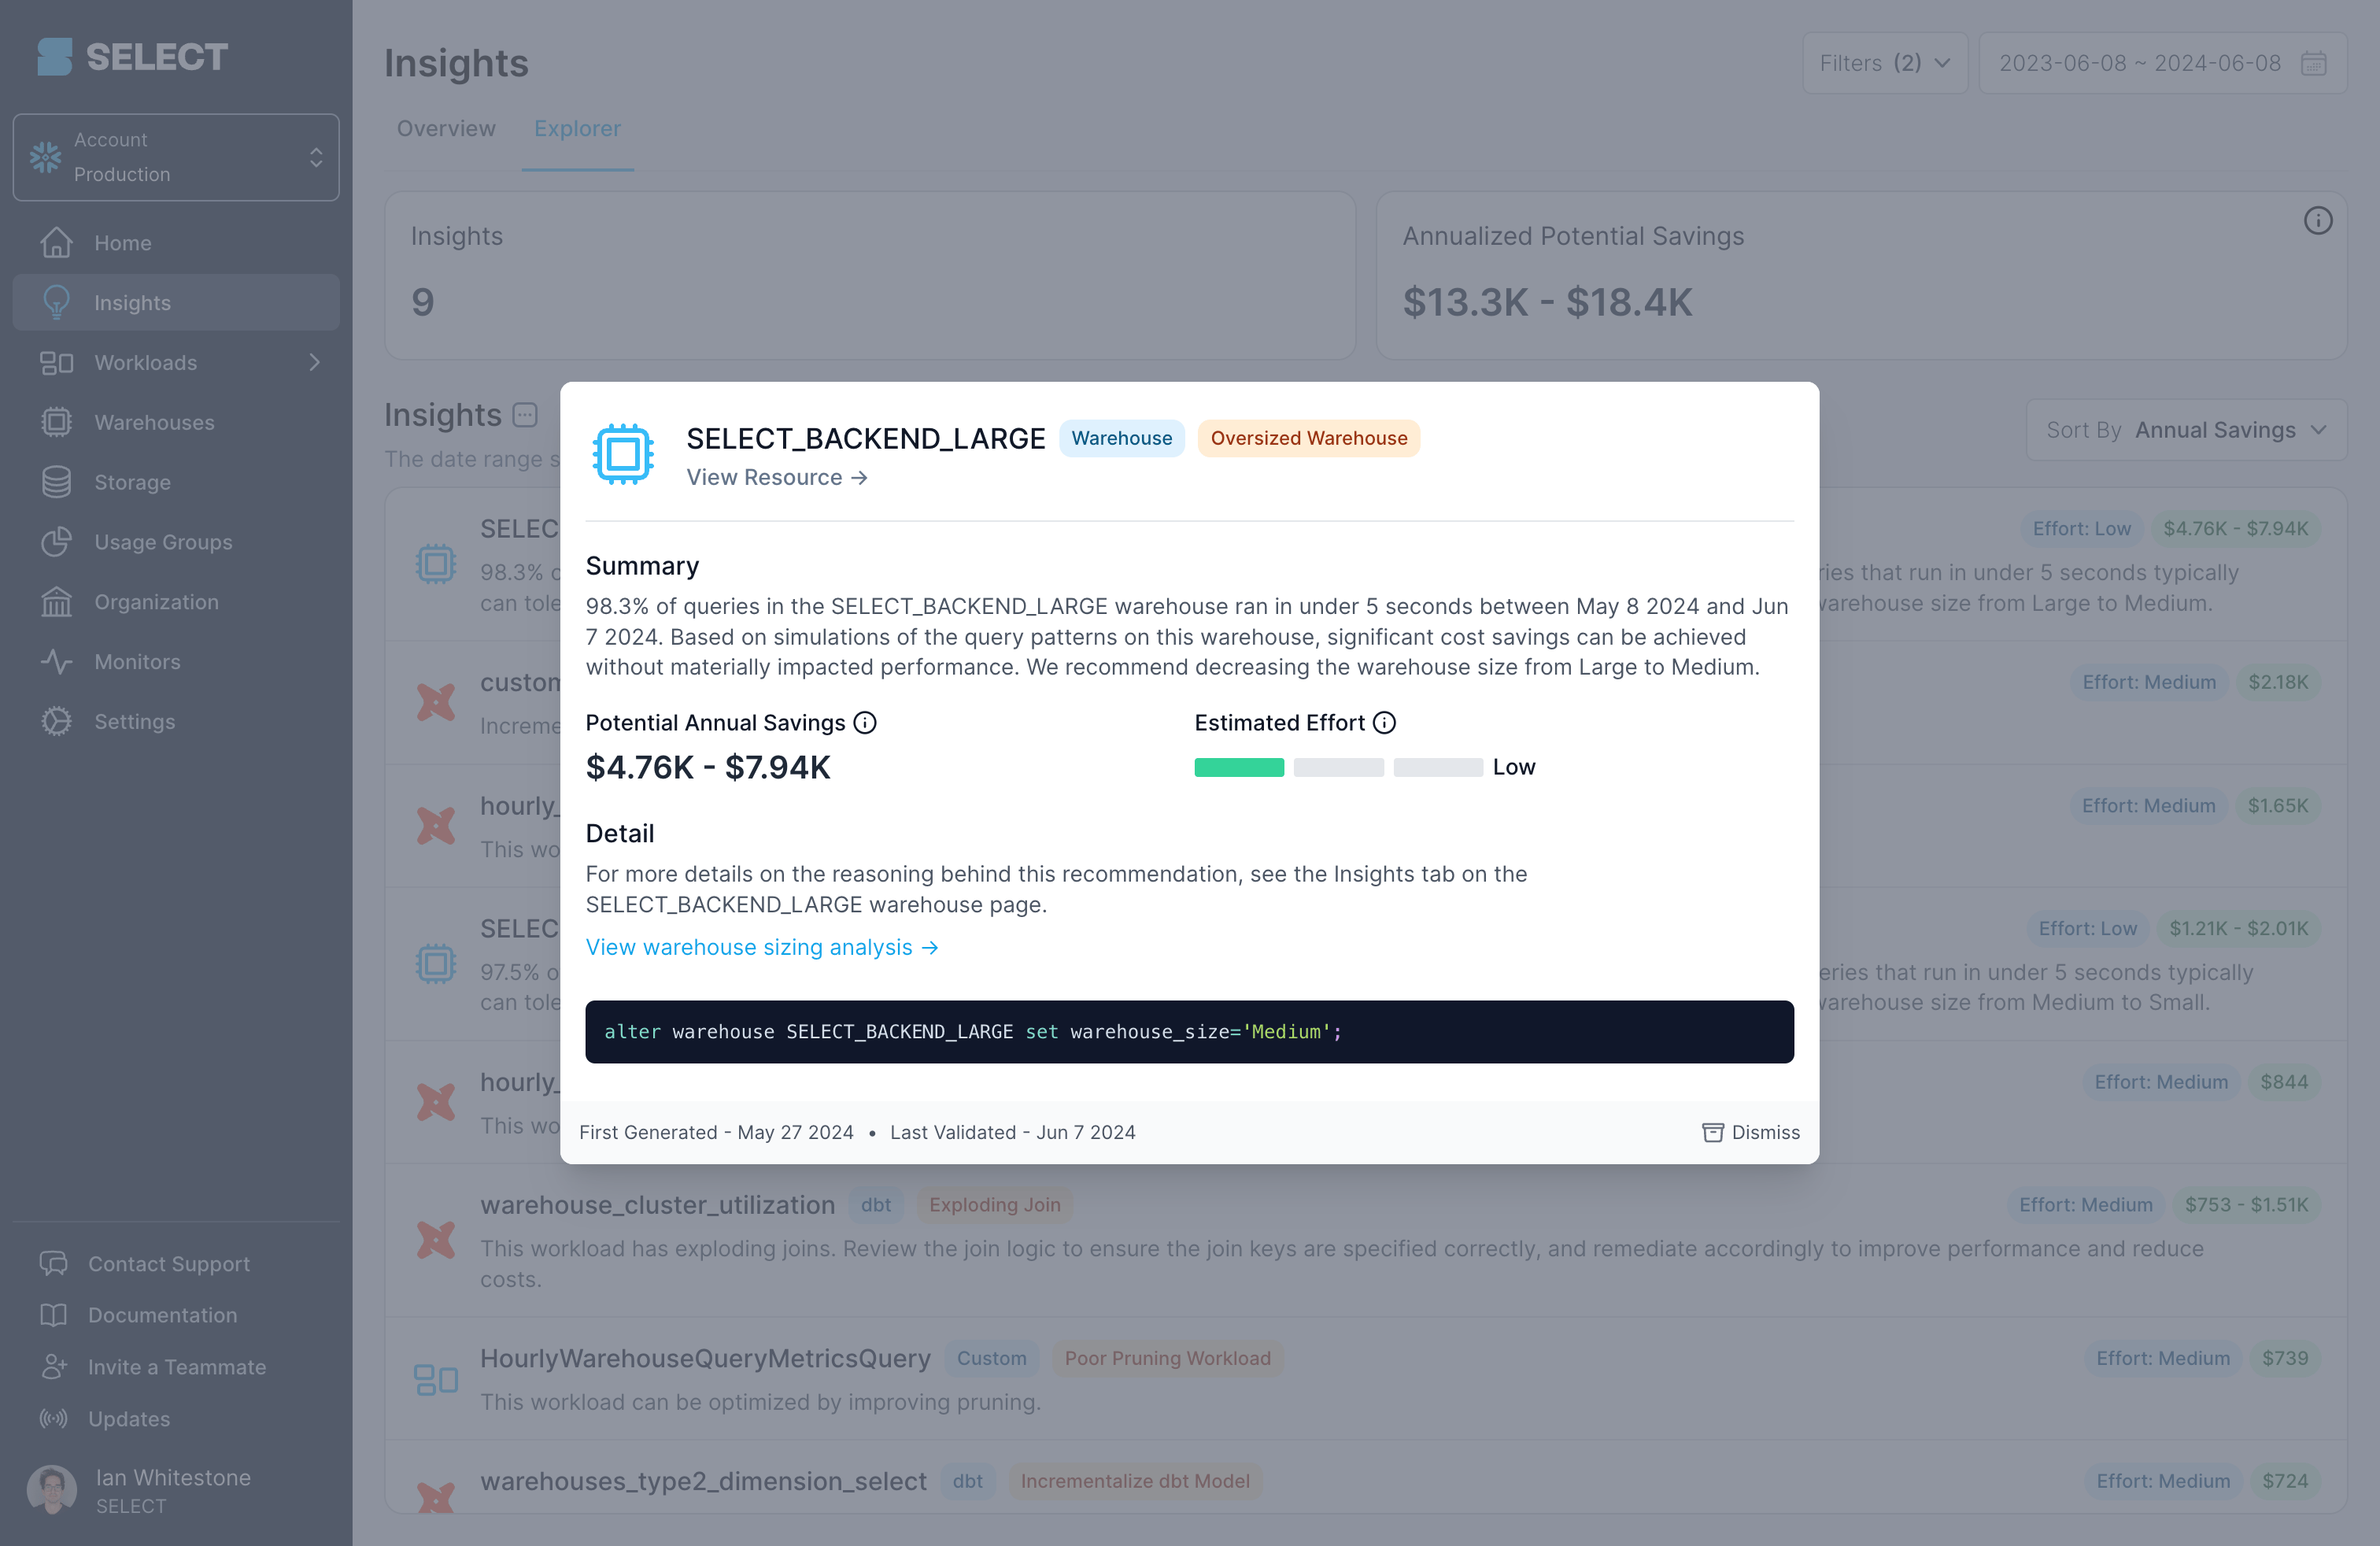Open the Settings gear item
The width and height of the screenshot is (2380, 1546).
pyautogui.click(x=176, y=721)
